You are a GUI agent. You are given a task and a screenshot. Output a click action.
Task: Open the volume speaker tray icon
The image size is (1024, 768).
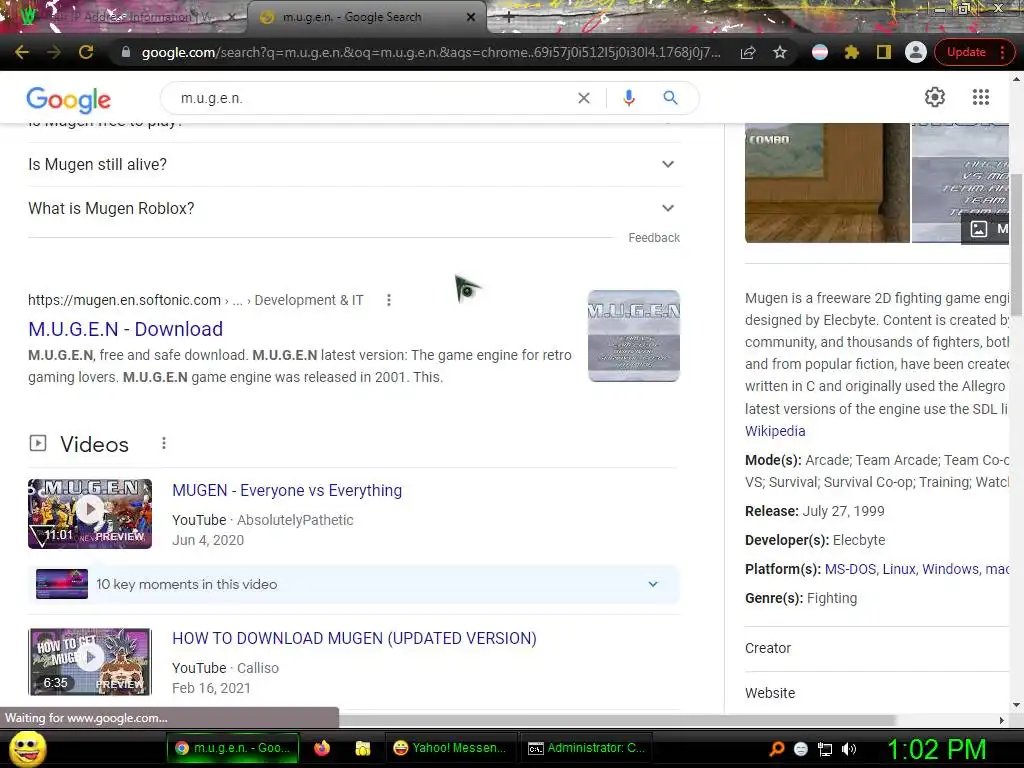(849, 749)
